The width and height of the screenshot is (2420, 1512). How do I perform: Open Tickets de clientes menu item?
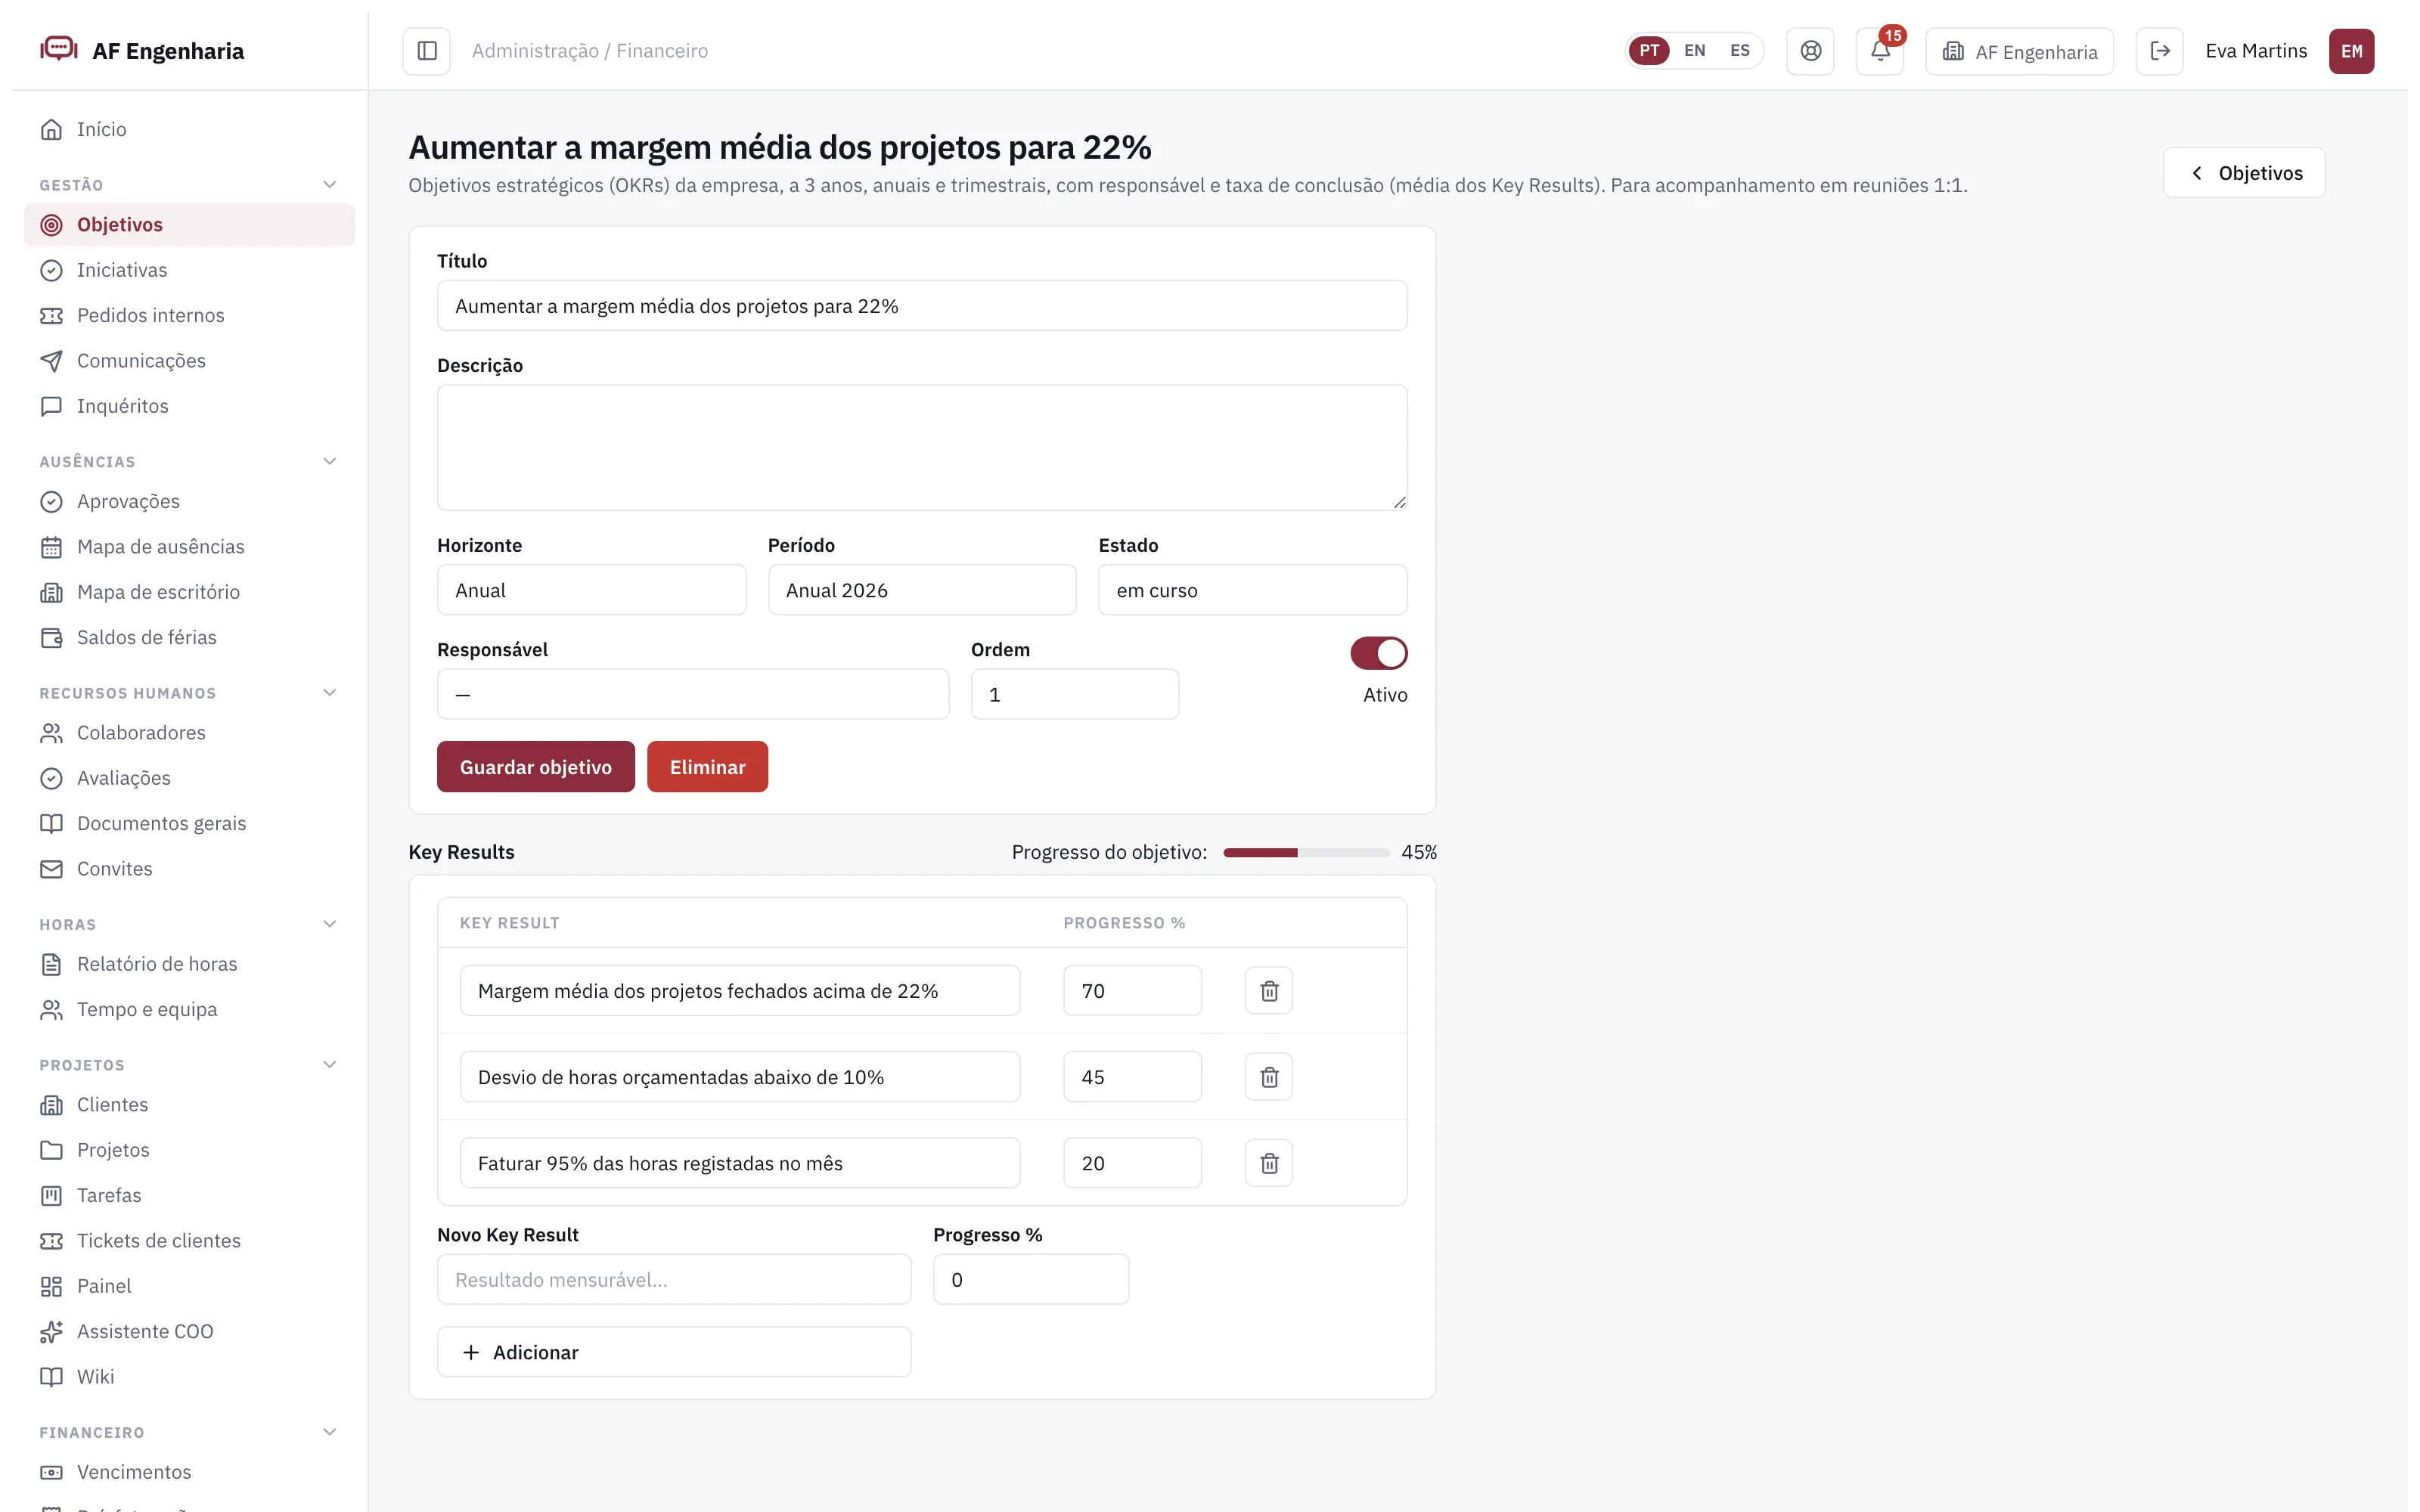(189, 1241)
